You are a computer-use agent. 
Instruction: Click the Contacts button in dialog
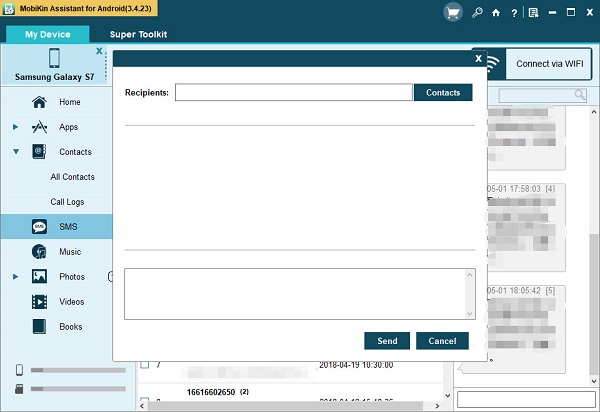click(443, 93)
